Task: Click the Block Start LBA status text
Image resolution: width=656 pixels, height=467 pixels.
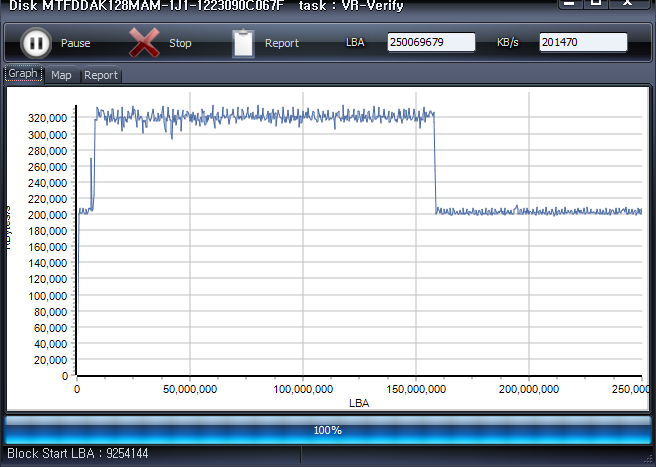Action: click(78, 454)
